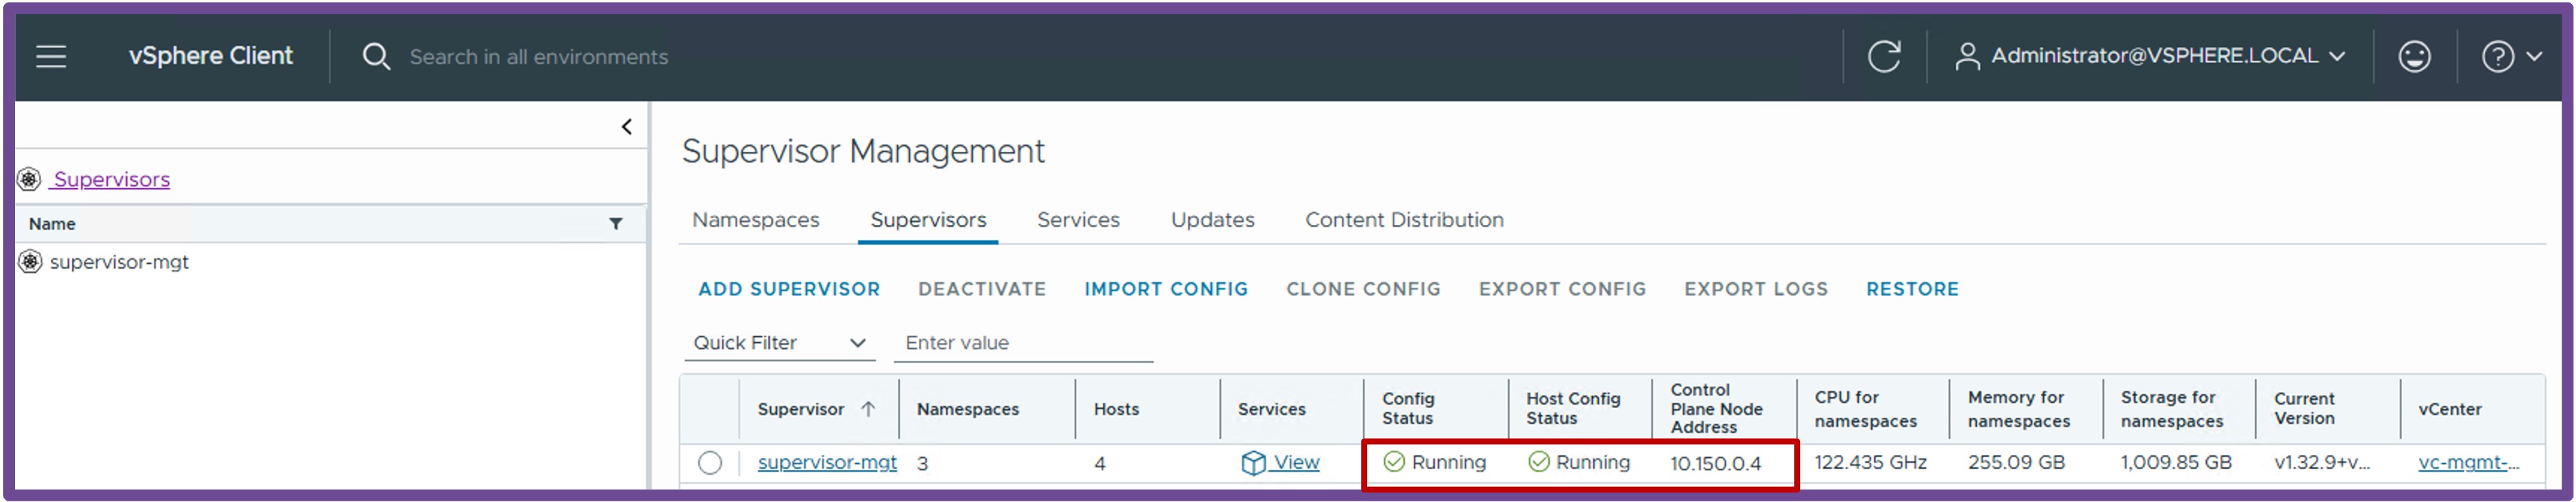Click the 122.435 GHz CPU cell

point(1870,463)
